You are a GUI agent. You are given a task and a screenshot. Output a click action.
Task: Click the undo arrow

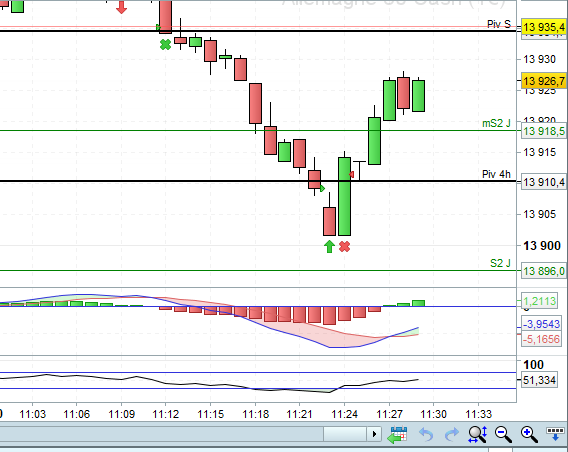click(426, 434)
